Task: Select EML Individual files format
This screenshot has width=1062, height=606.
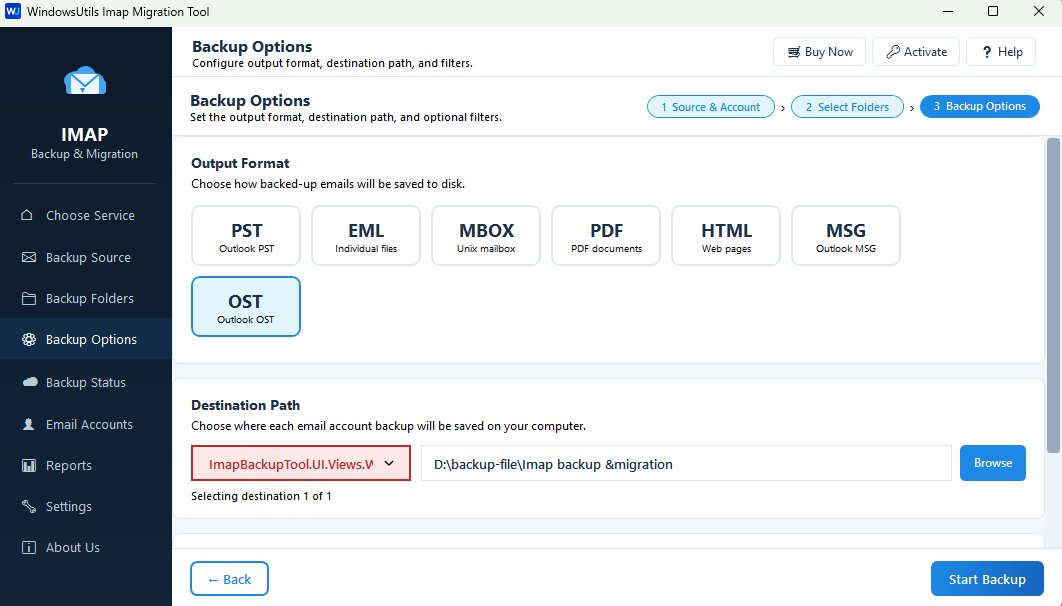Action: (366, 236)
